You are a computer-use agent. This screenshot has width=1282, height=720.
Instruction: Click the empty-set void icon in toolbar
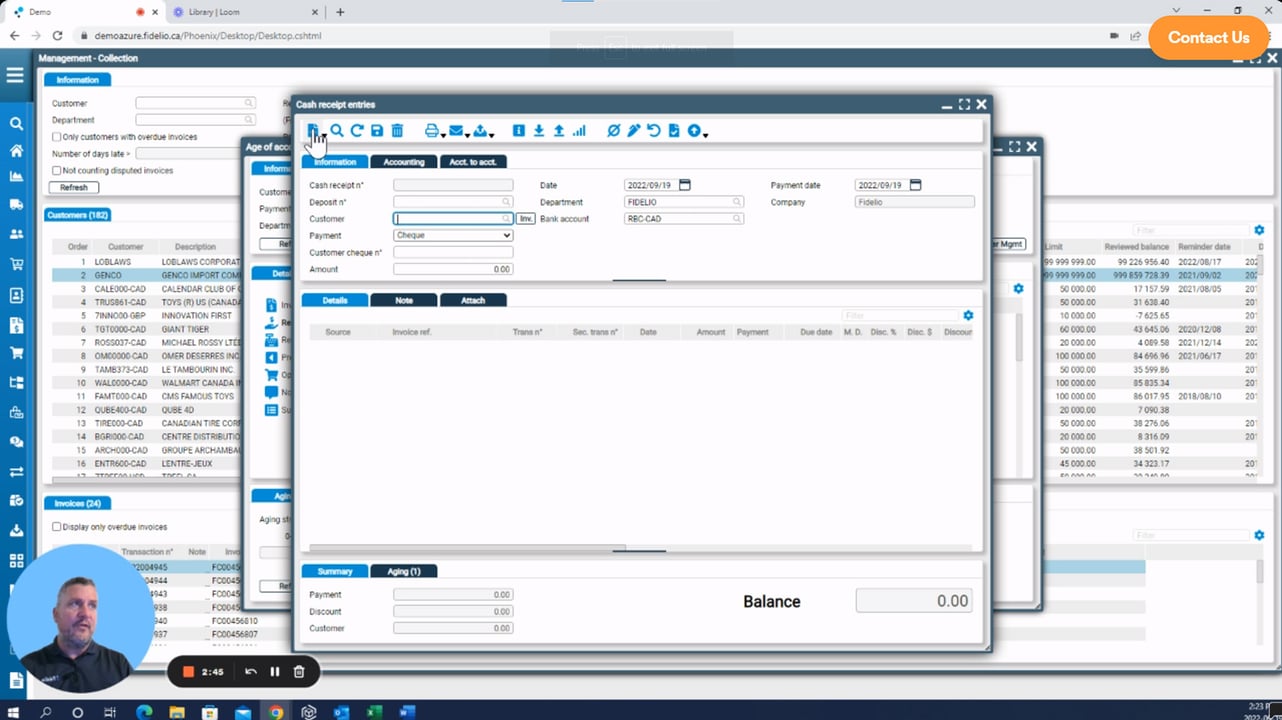tap(614, 131)
